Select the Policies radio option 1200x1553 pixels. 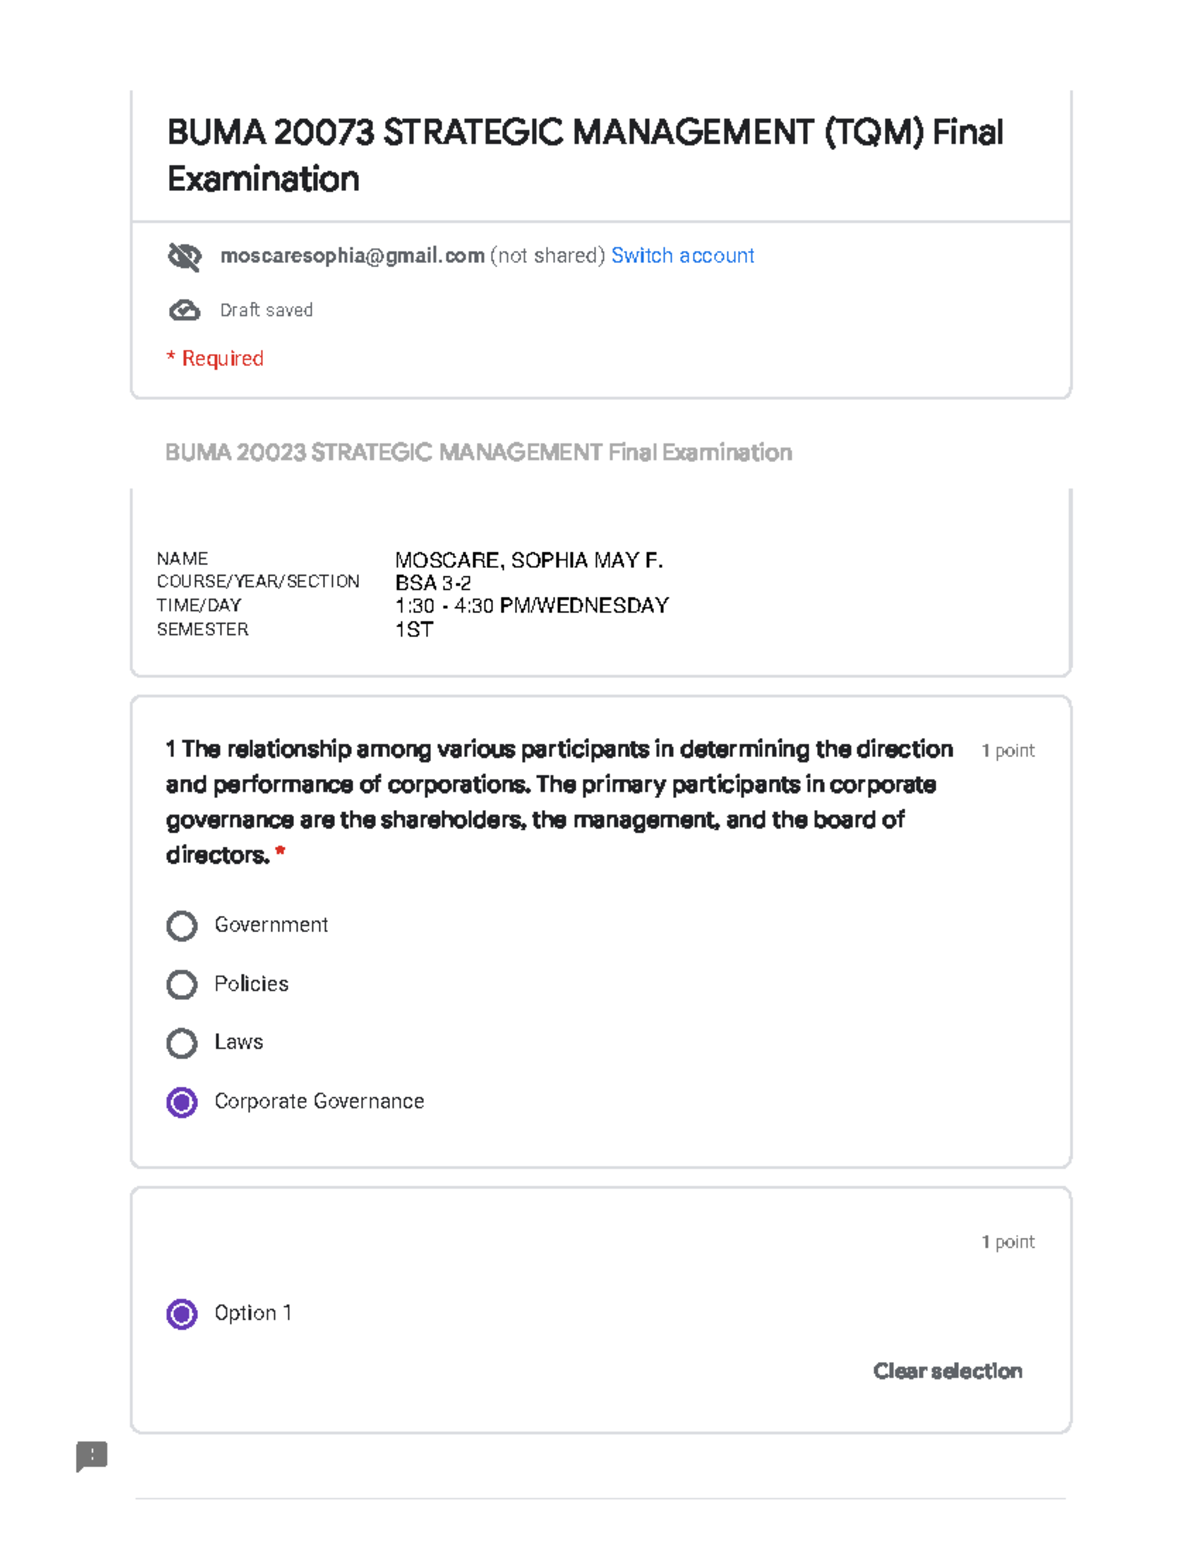pyautogui.click(x=182, y=985)
